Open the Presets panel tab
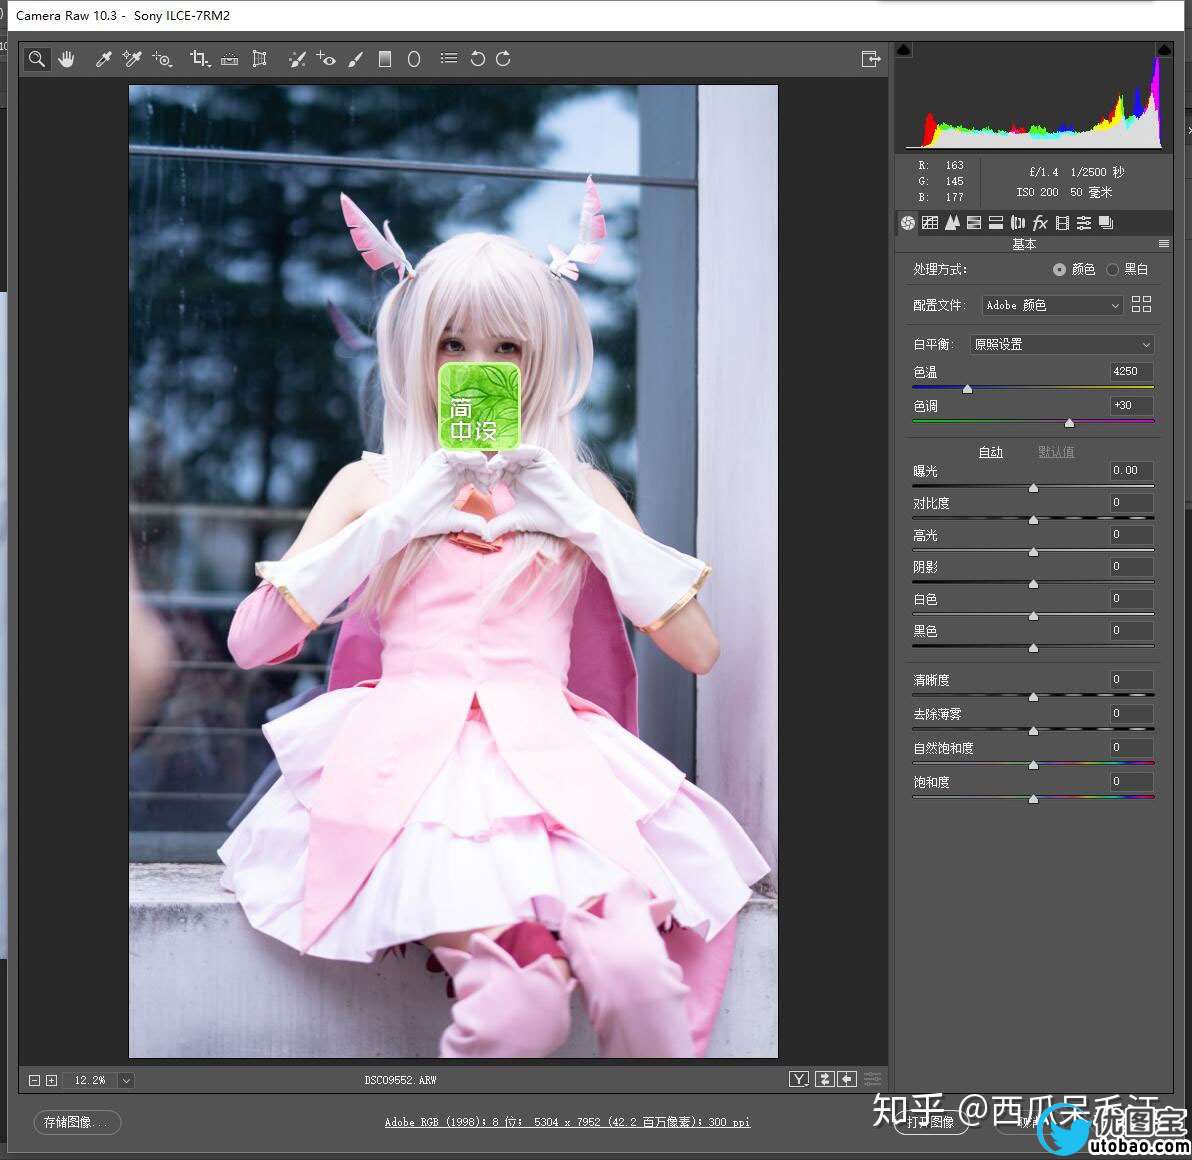 pyautogui.click(x=1084, y=223)
